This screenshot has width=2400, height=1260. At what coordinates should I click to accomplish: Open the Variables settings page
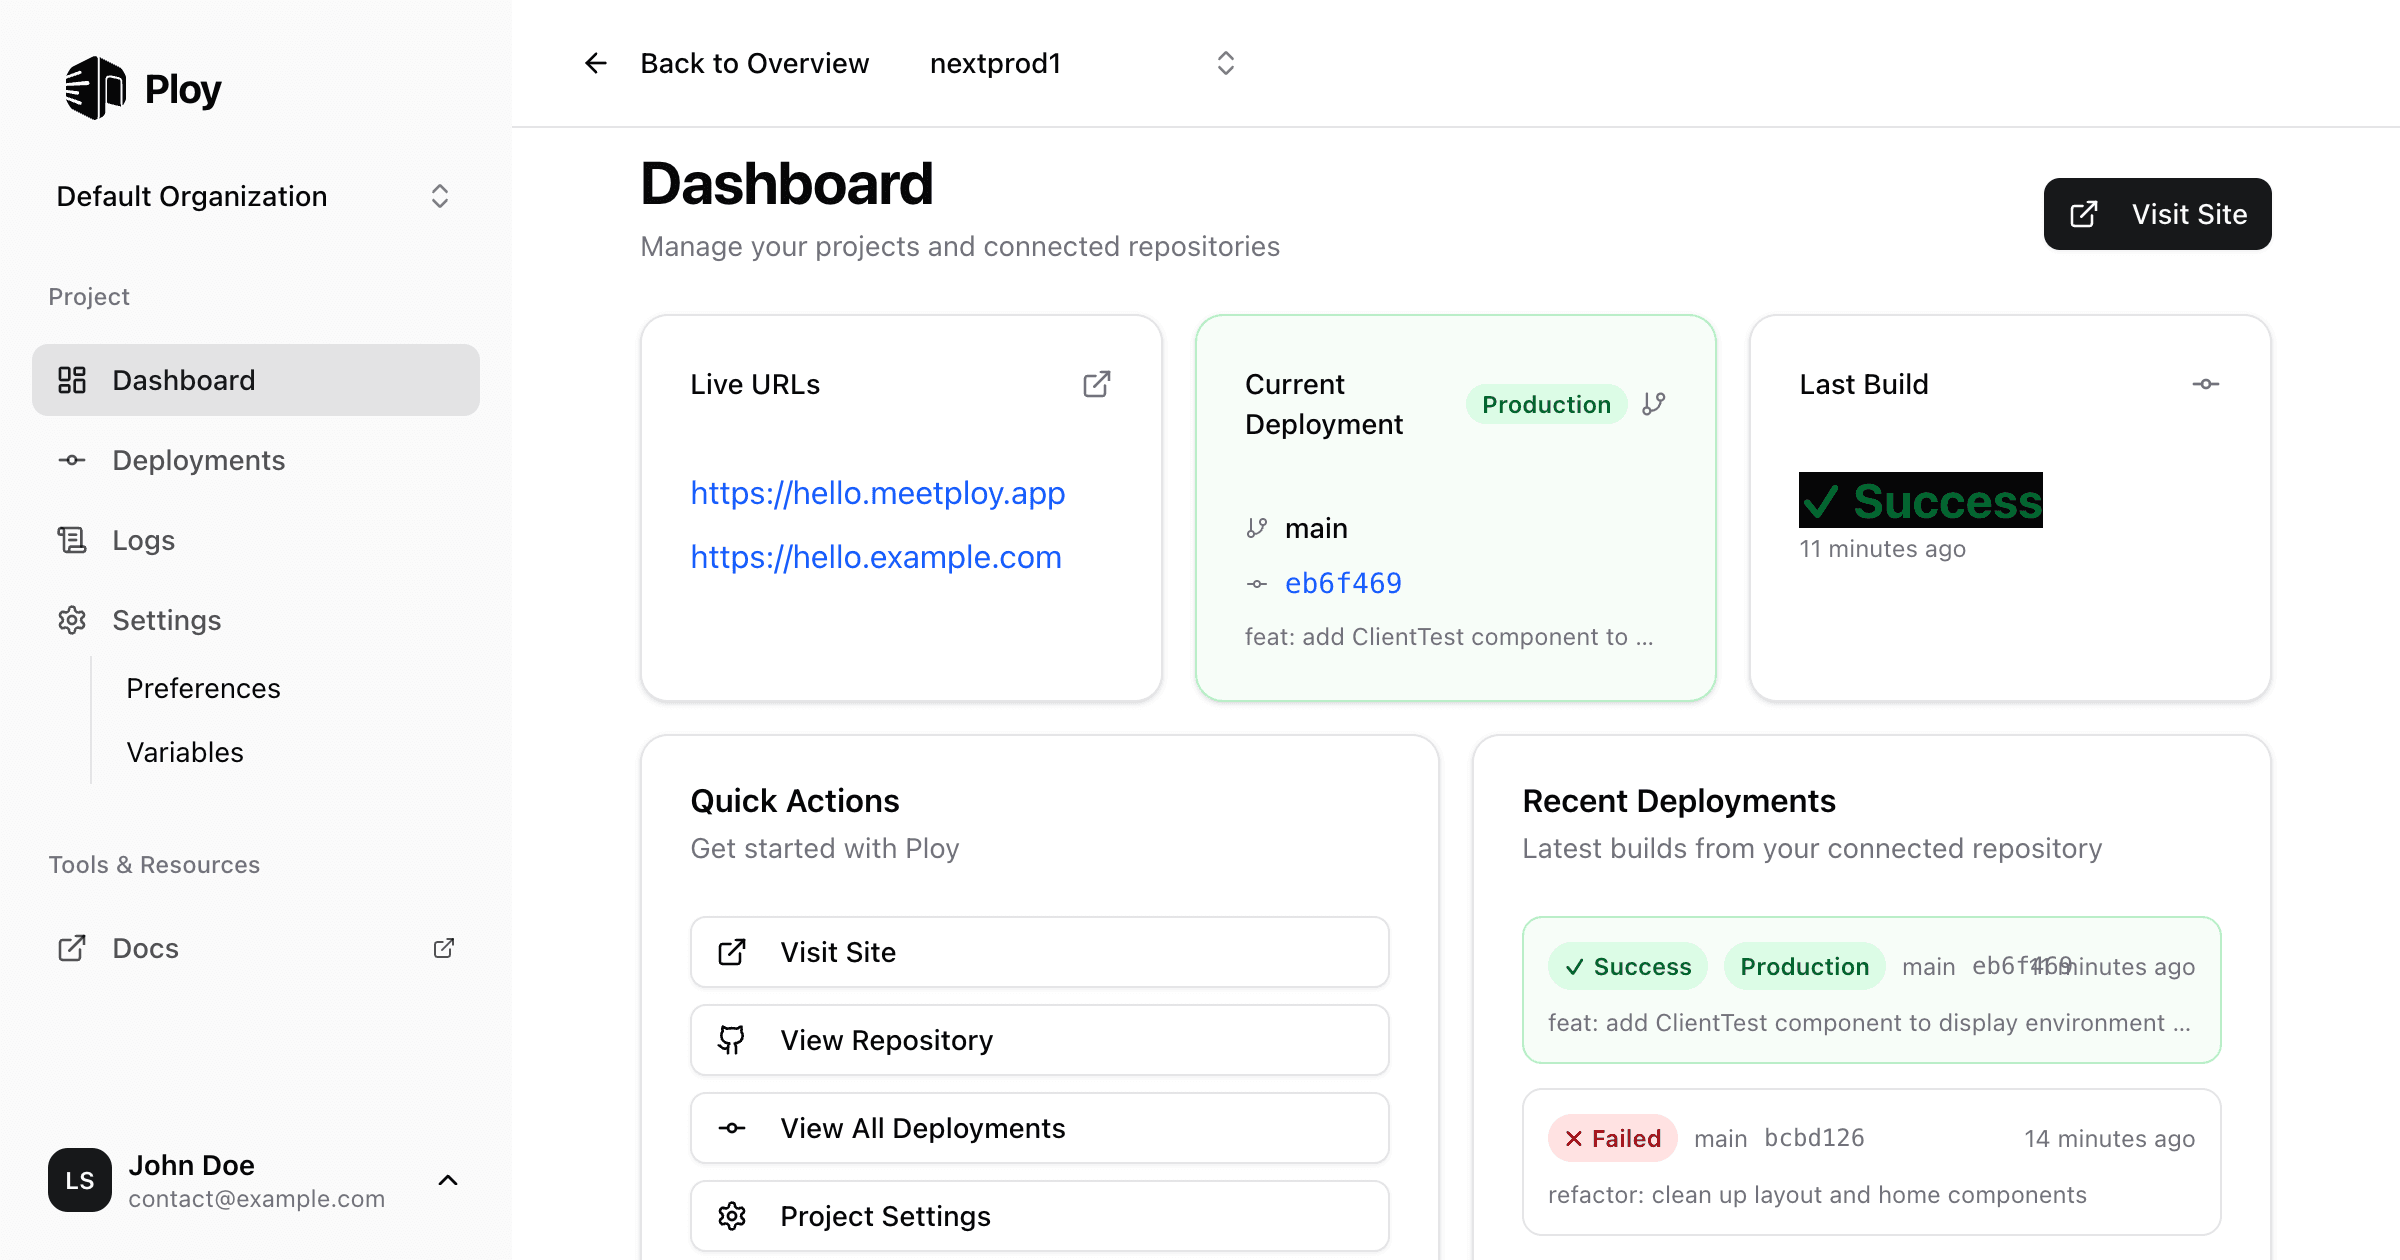[185, 752]
